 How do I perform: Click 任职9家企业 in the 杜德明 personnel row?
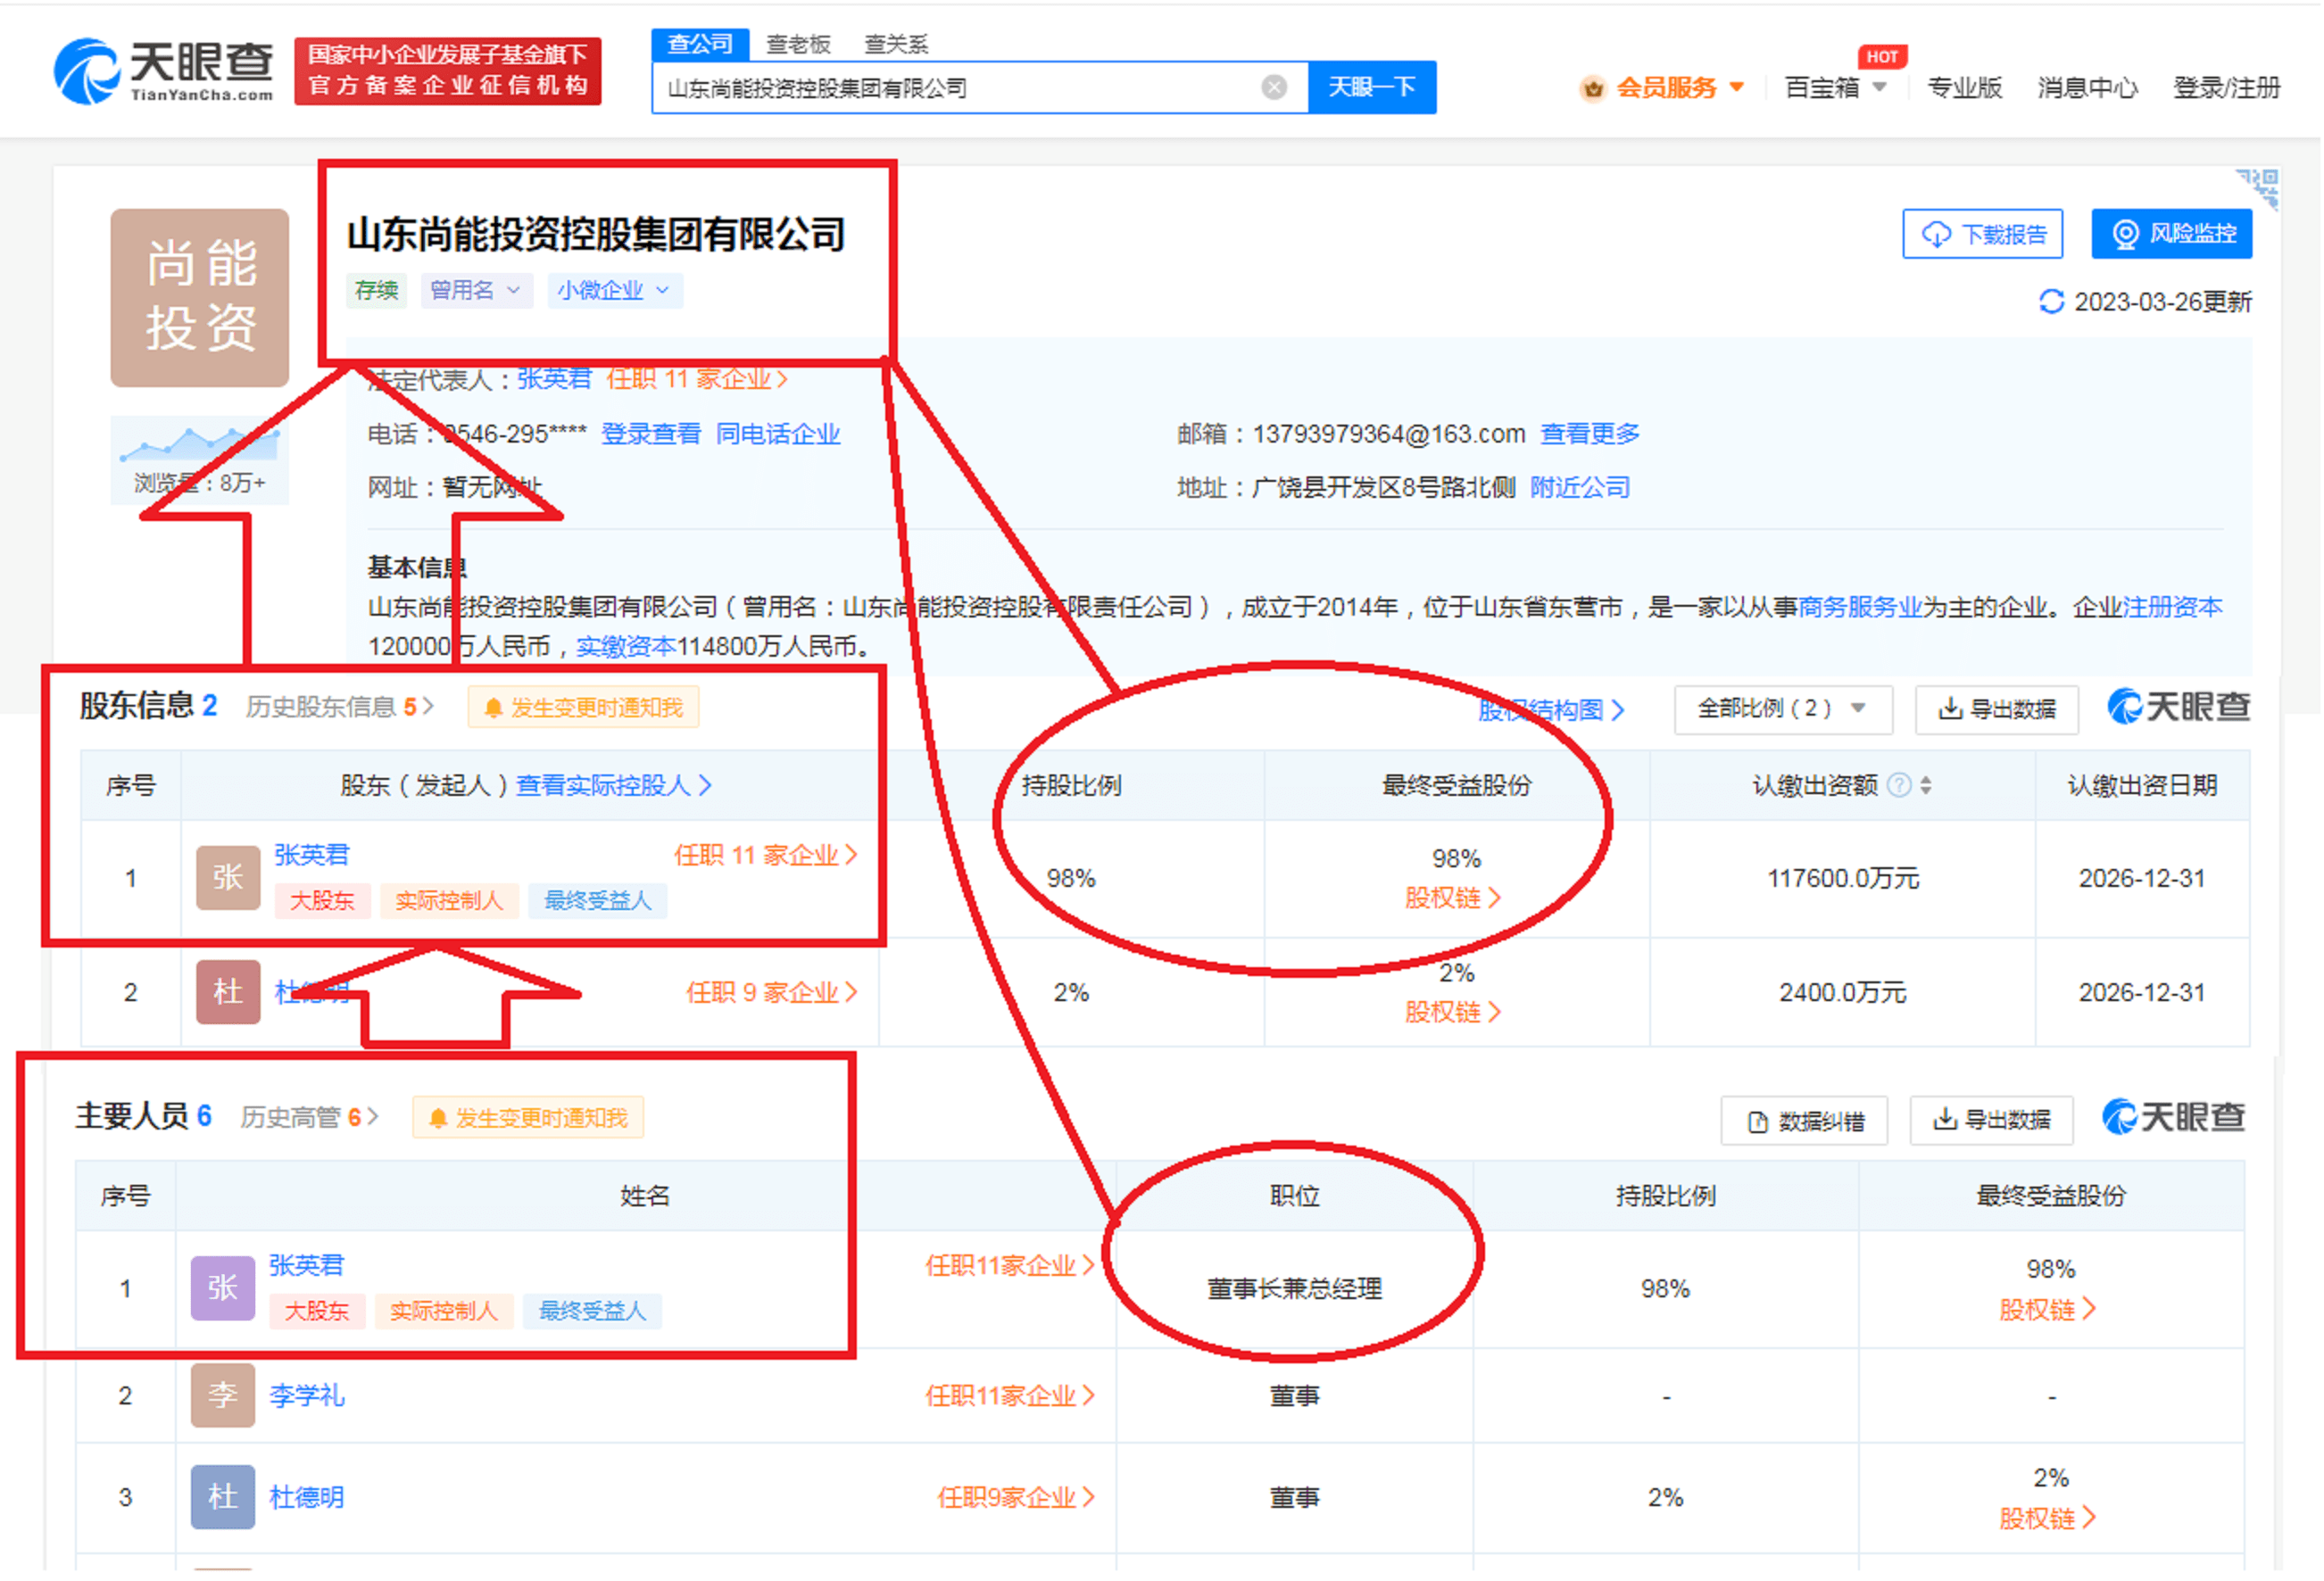point(1018,1498)
